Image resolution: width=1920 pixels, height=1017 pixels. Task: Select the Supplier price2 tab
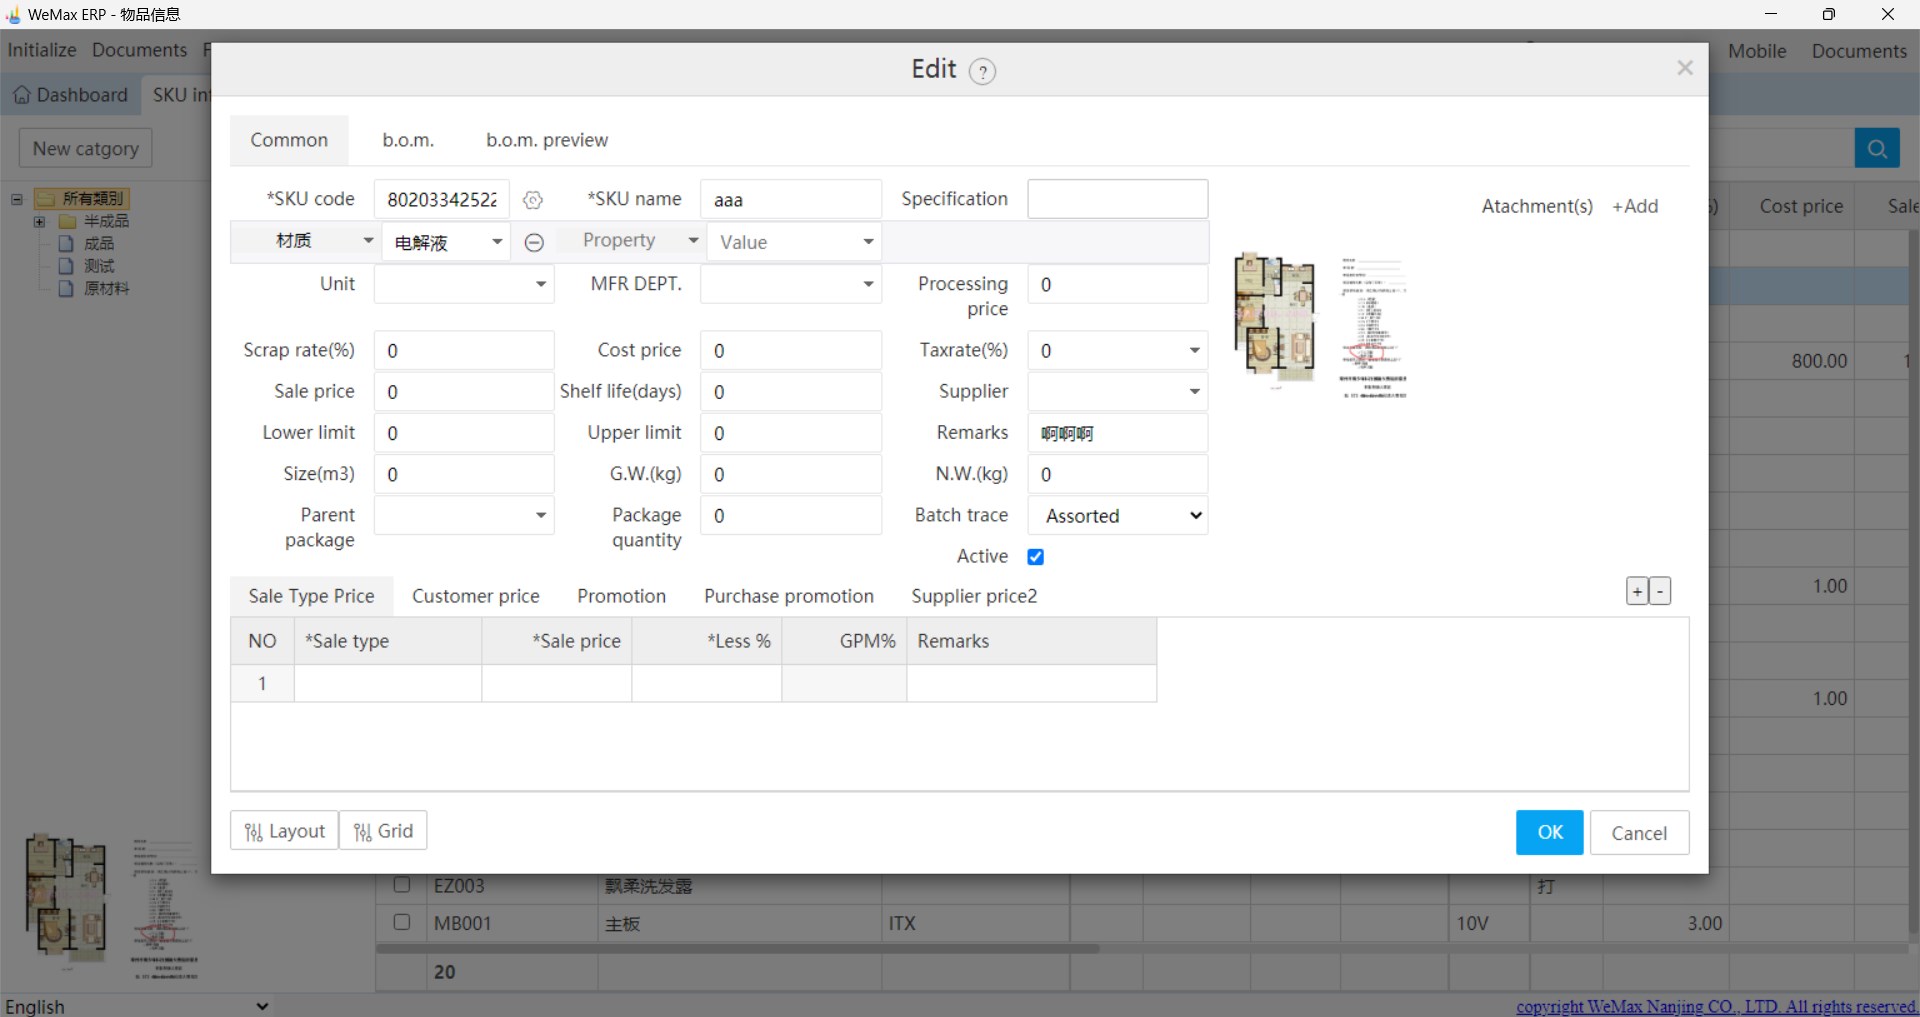click(x=974, y=596)
